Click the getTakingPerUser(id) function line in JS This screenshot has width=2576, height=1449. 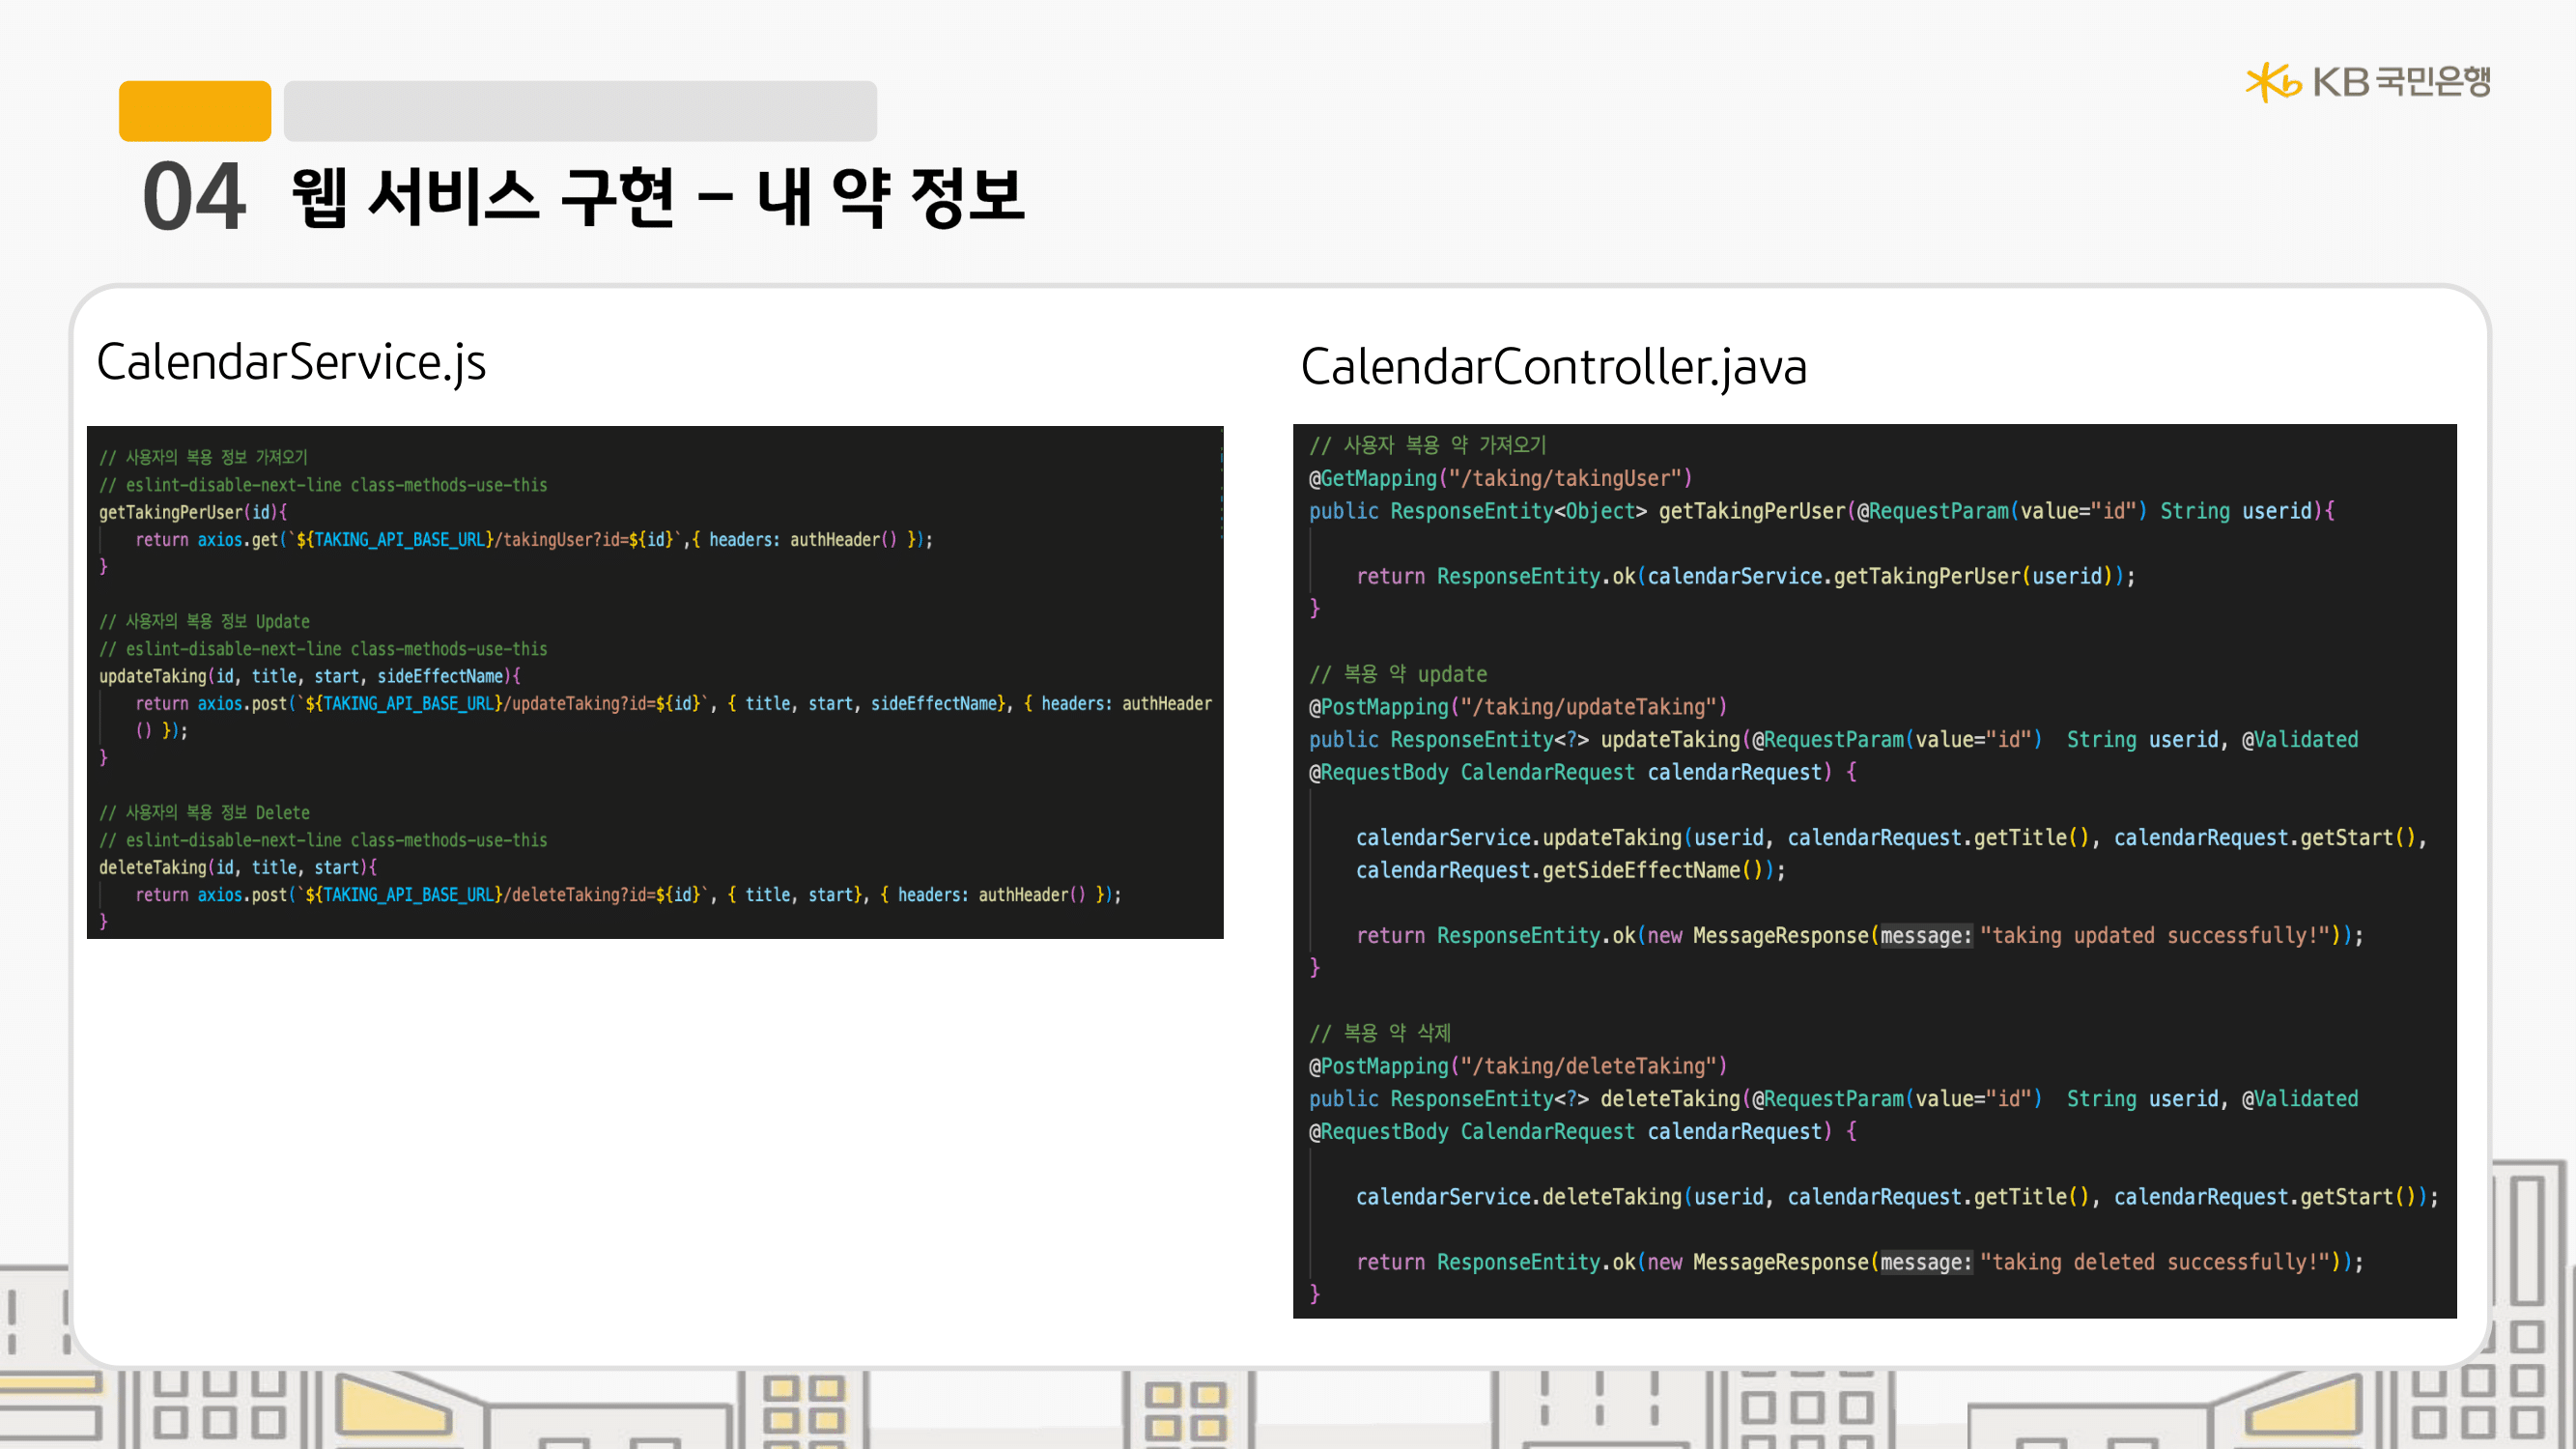[x=193, y=512]
